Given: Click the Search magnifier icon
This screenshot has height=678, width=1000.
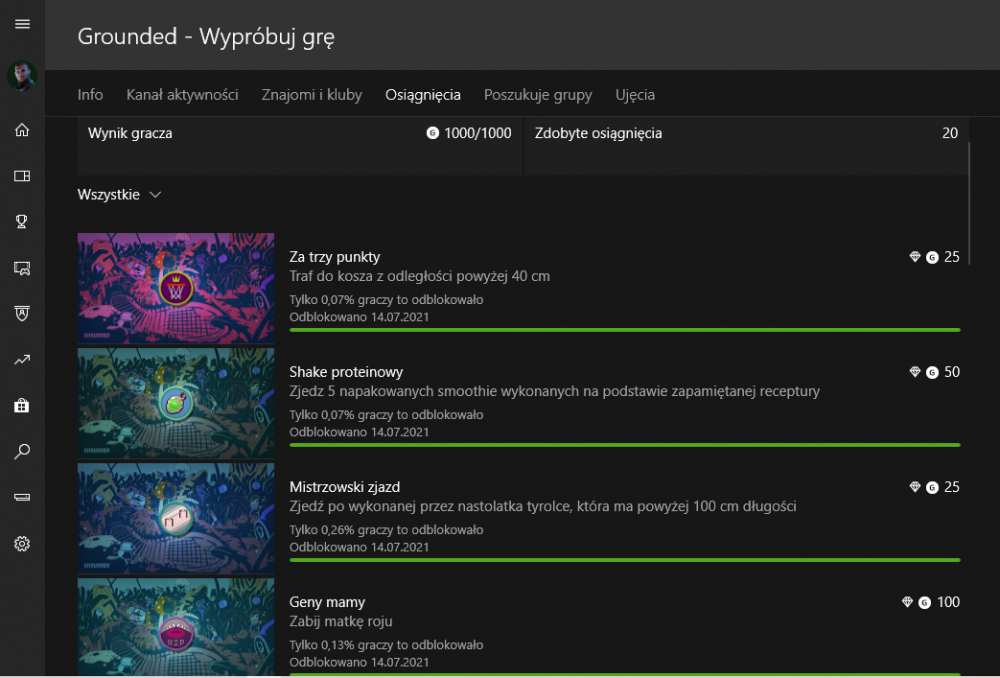Looking at the screenshot, I should 22,452.
